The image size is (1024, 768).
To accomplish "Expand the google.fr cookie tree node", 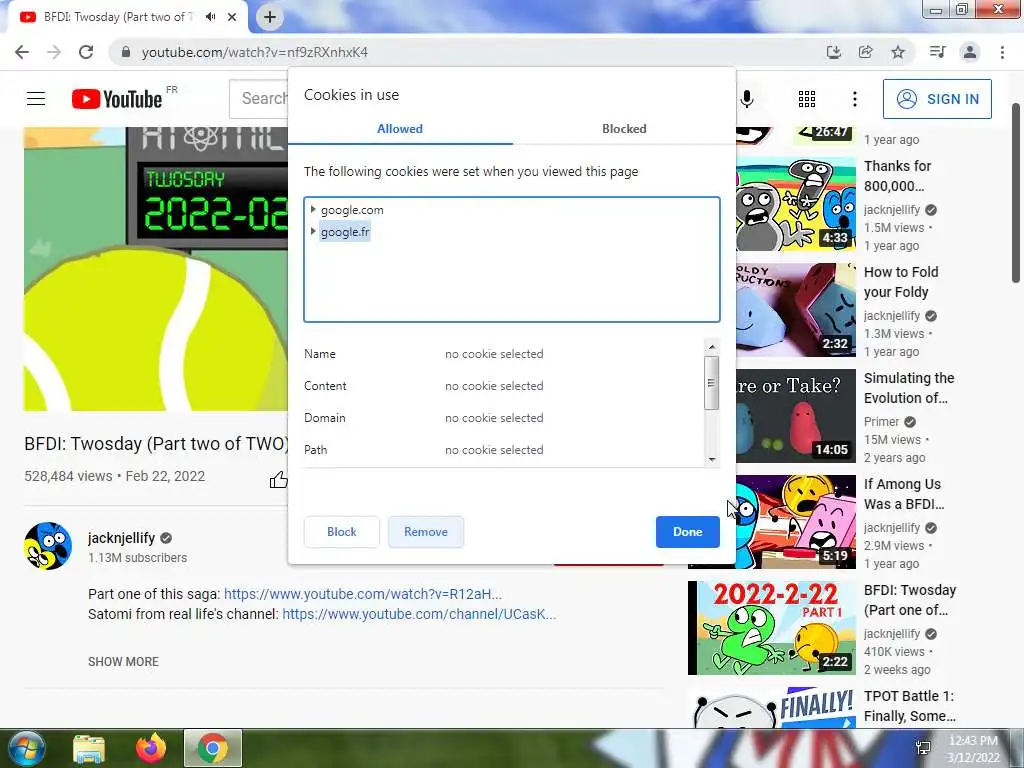I will tap(313, 231).
